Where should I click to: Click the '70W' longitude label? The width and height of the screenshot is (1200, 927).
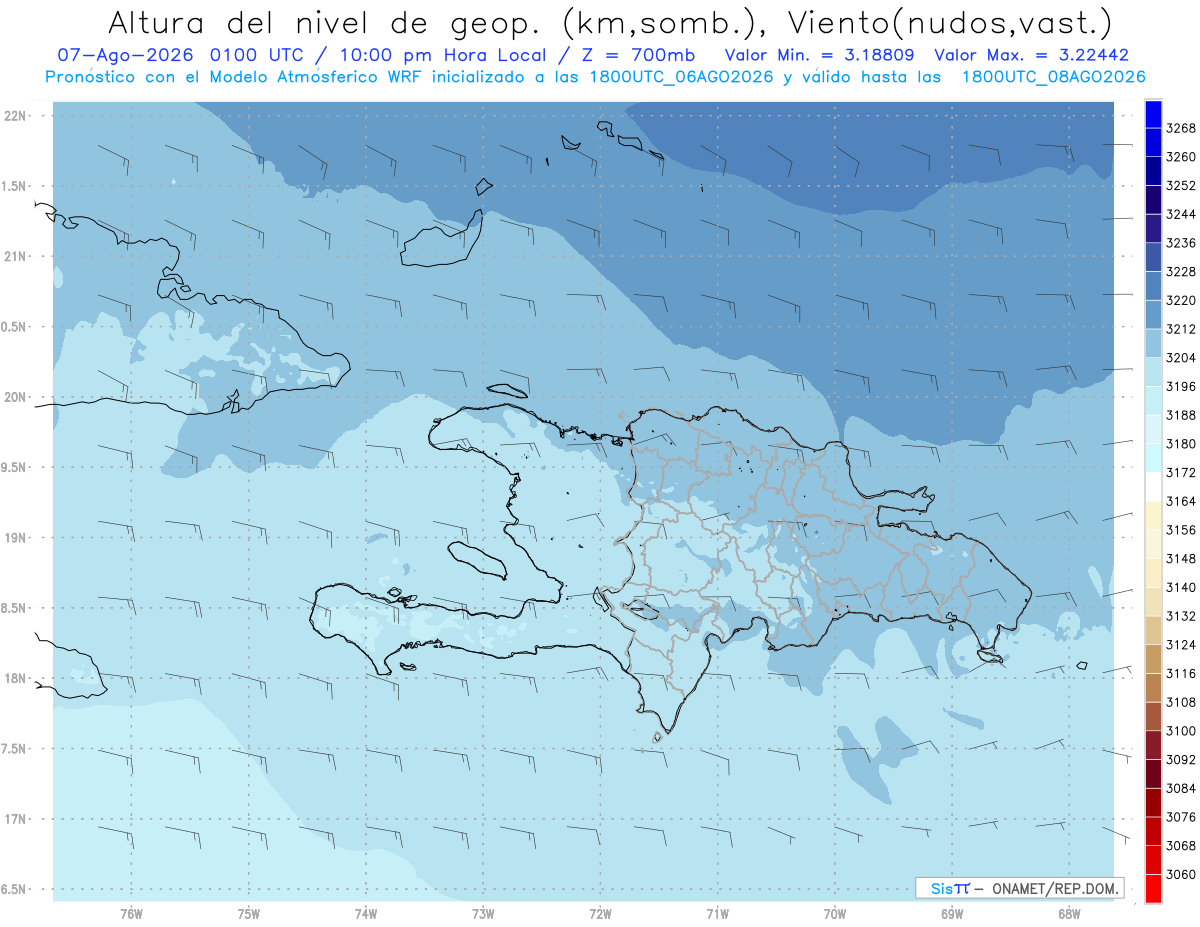(x=835, y=913)
